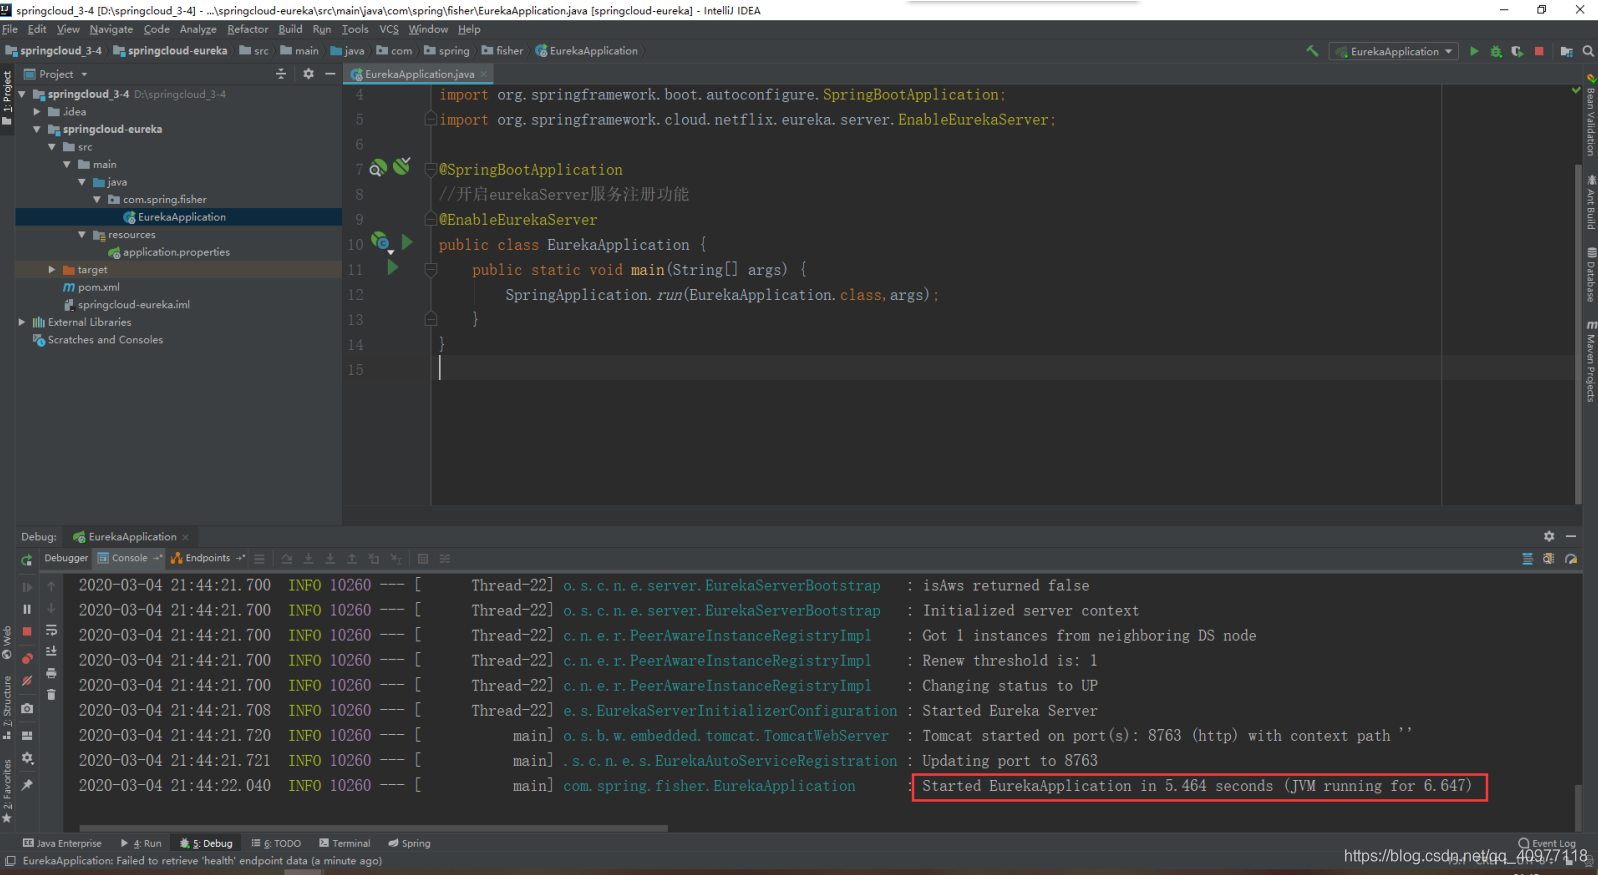The width and height of the screenshot is (1598, 875).
Task: Stop debug session with red square
Action: [x=27, y=632]
